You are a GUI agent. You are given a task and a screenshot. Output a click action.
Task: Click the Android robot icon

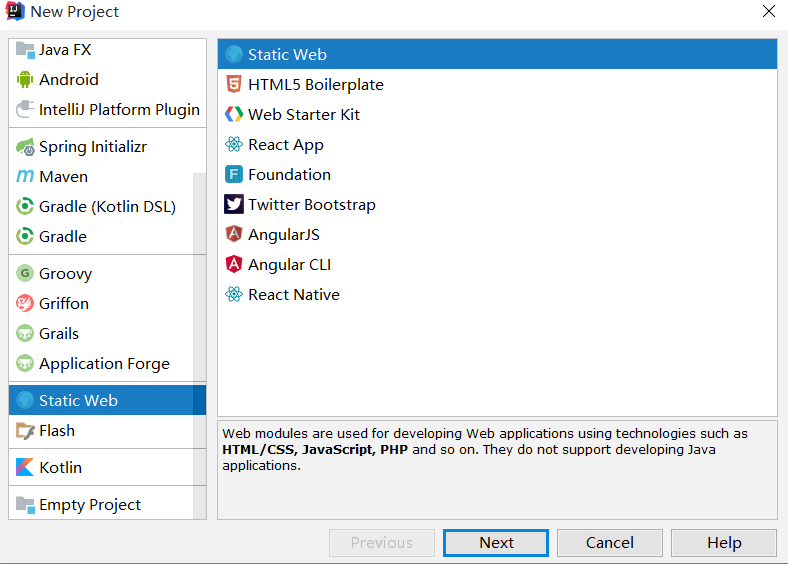coord(25,80)
